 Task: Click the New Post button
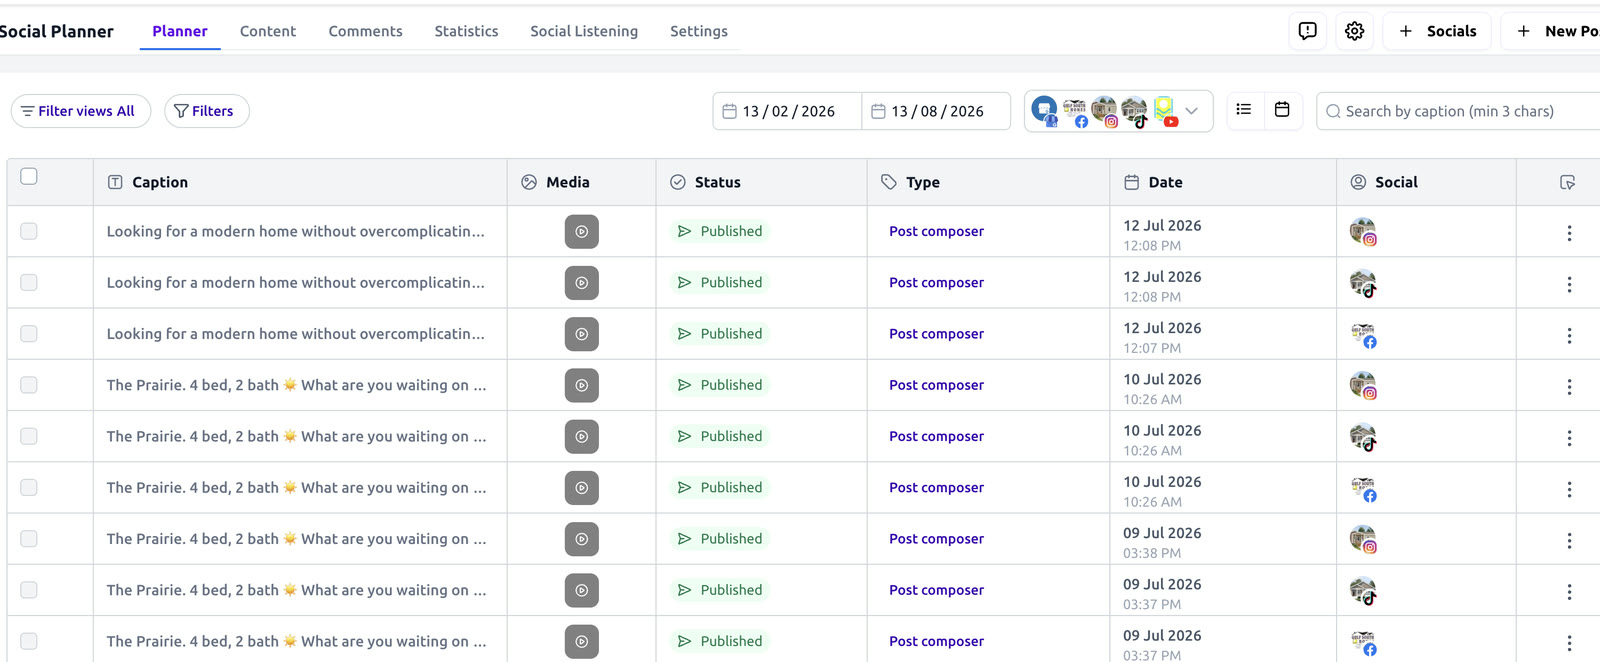pyautogui.click(x=1552, y=31)
